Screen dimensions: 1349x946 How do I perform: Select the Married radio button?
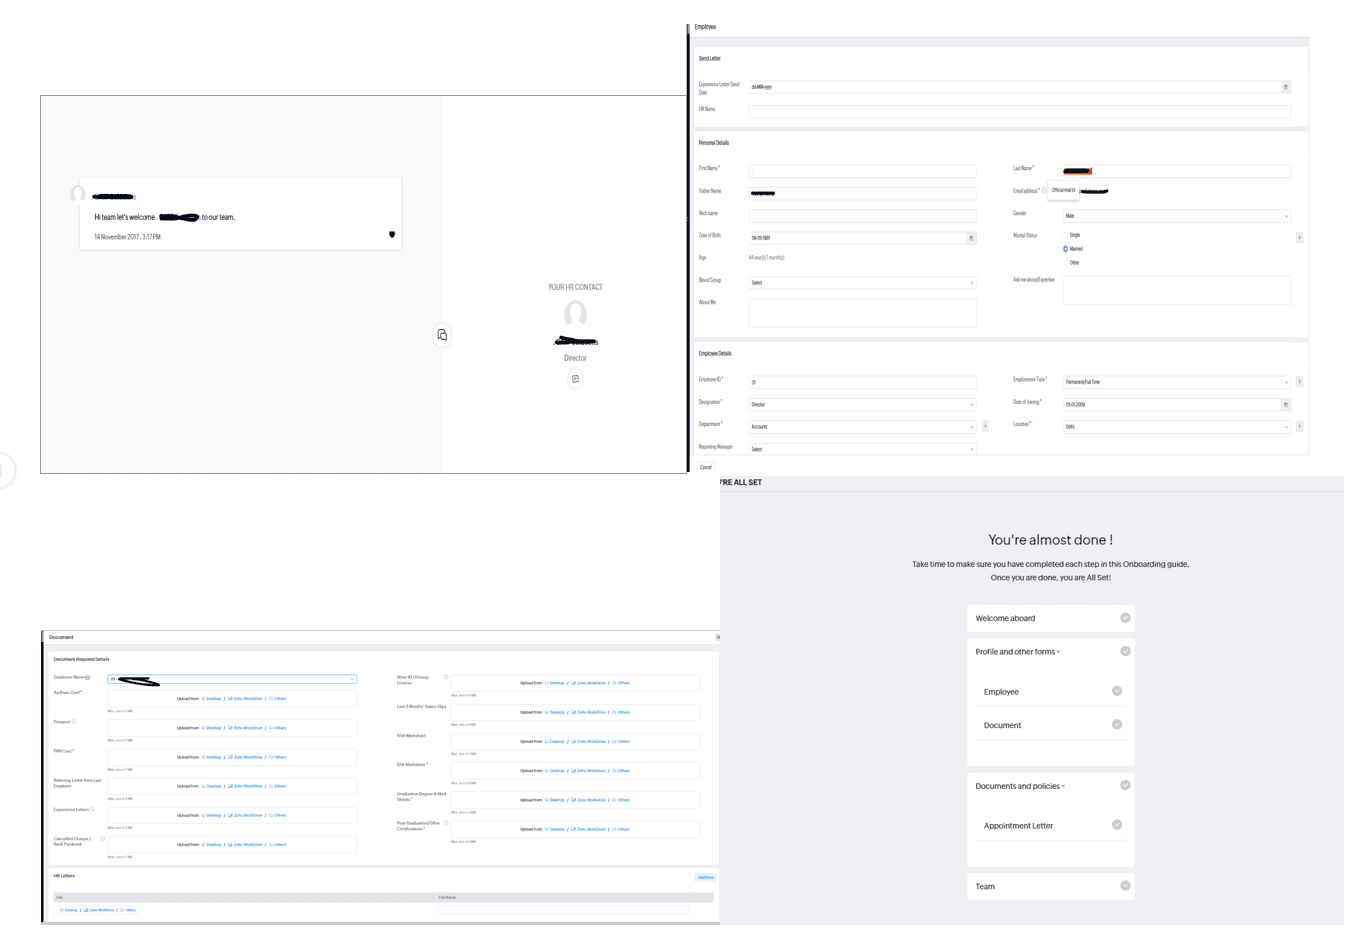click(x=1066, y=249)
